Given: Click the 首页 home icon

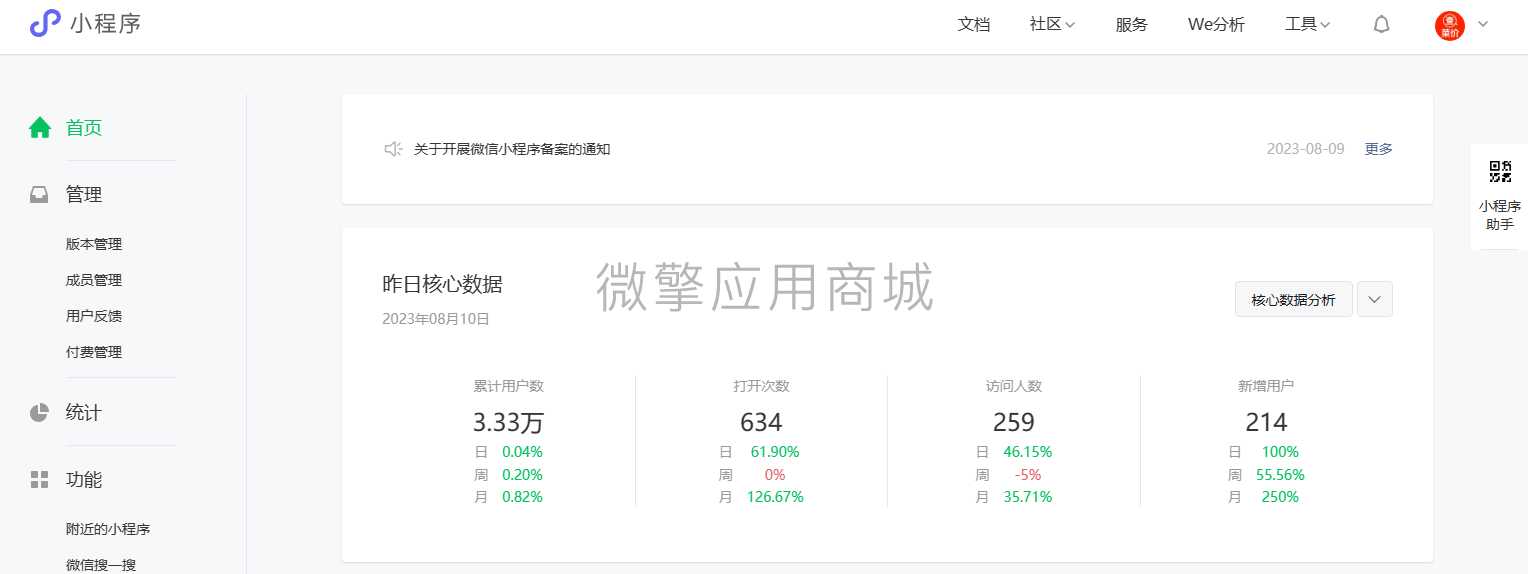Looking at the screenshot, I should (x=40, y=128).
